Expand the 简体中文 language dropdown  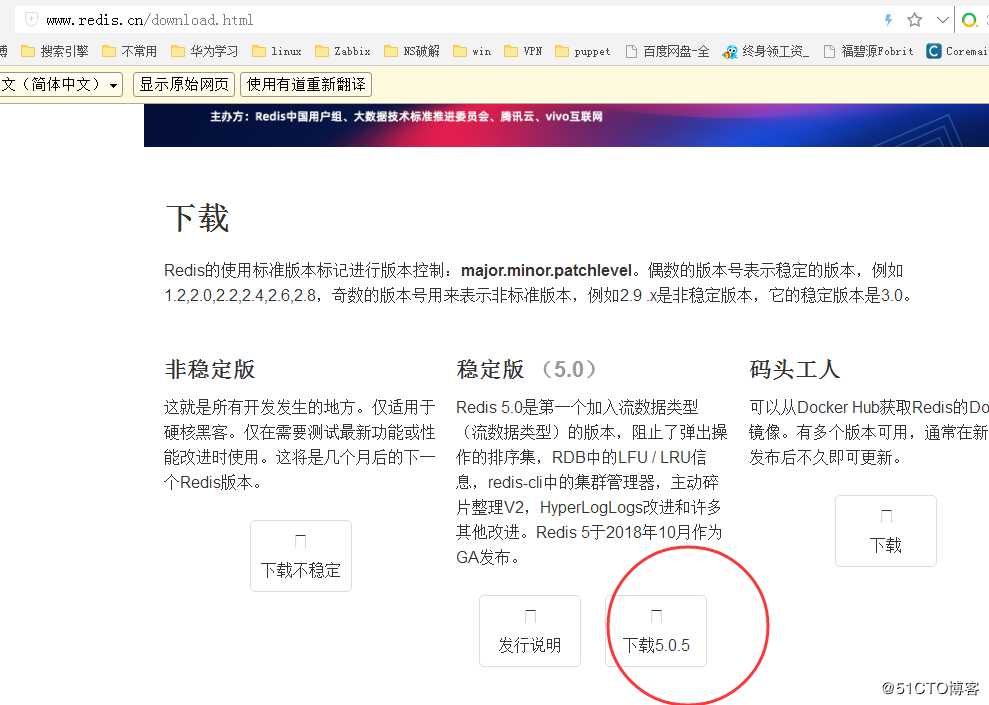click(60, 84)
